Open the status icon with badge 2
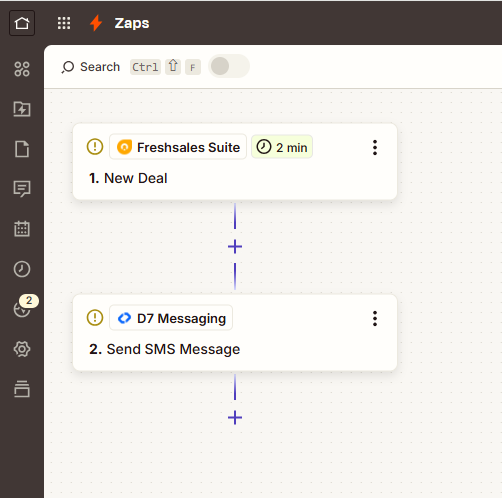 (21, 310)
